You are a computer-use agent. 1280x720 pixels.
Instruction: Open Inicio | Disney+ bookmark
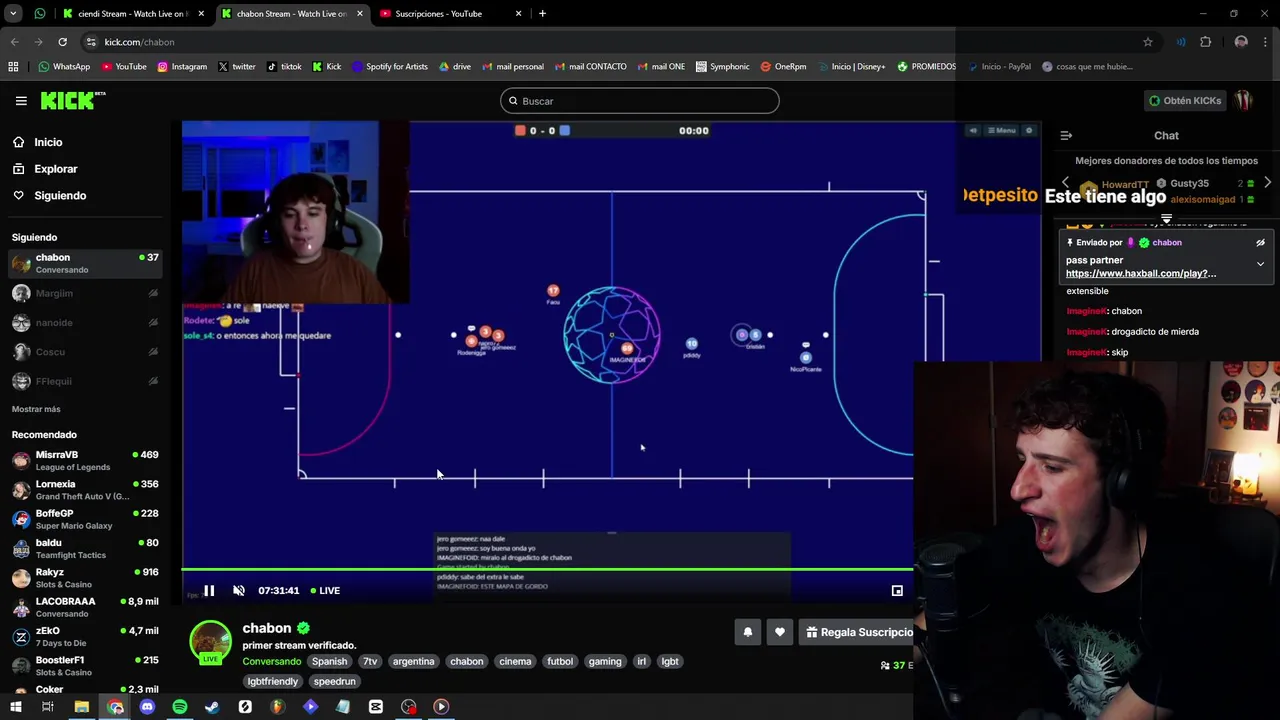coord(851,67)
